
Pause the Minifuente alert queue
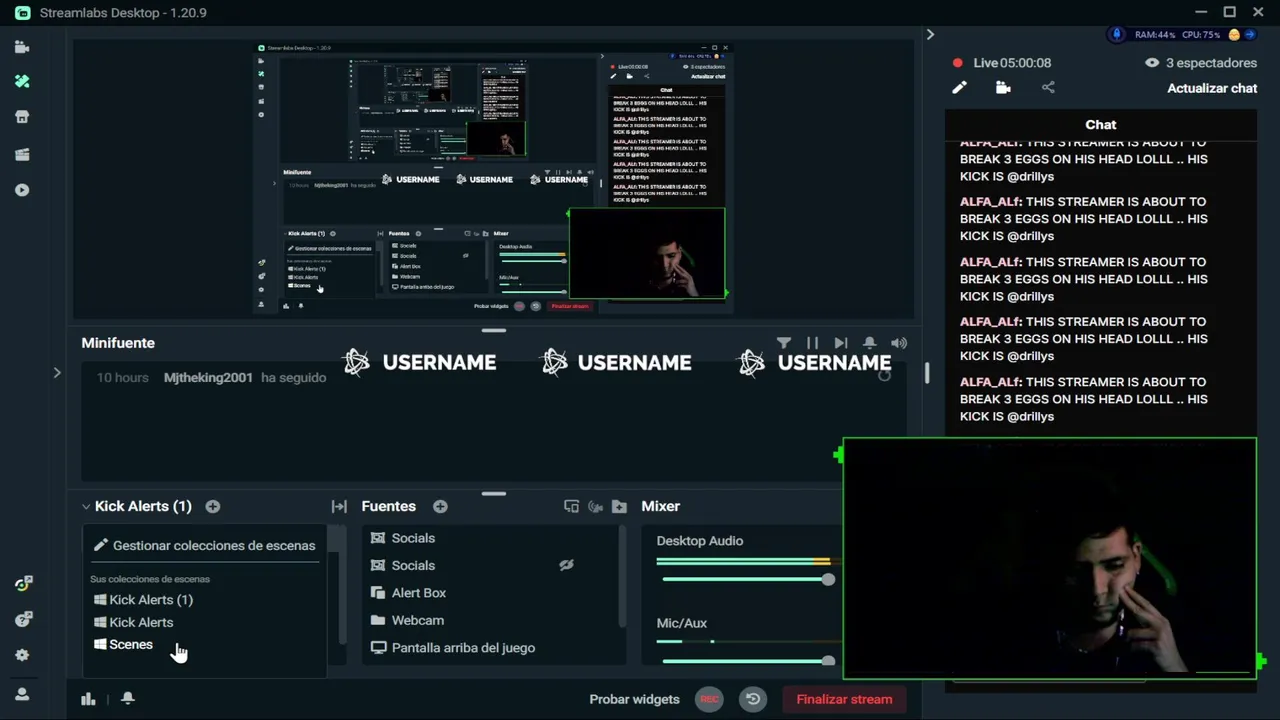812,343
